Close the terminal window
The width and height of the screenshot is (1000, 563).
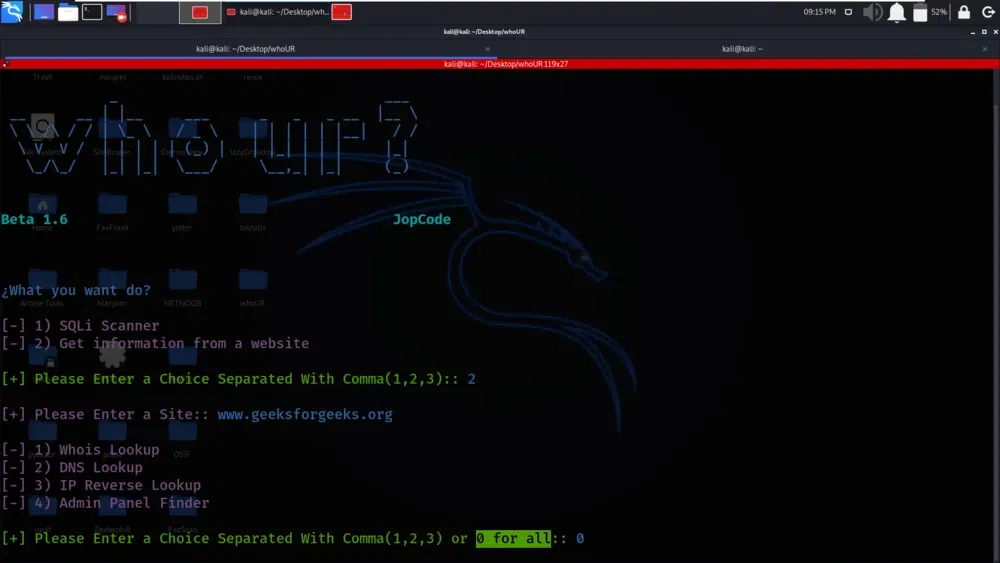[996, 32]
